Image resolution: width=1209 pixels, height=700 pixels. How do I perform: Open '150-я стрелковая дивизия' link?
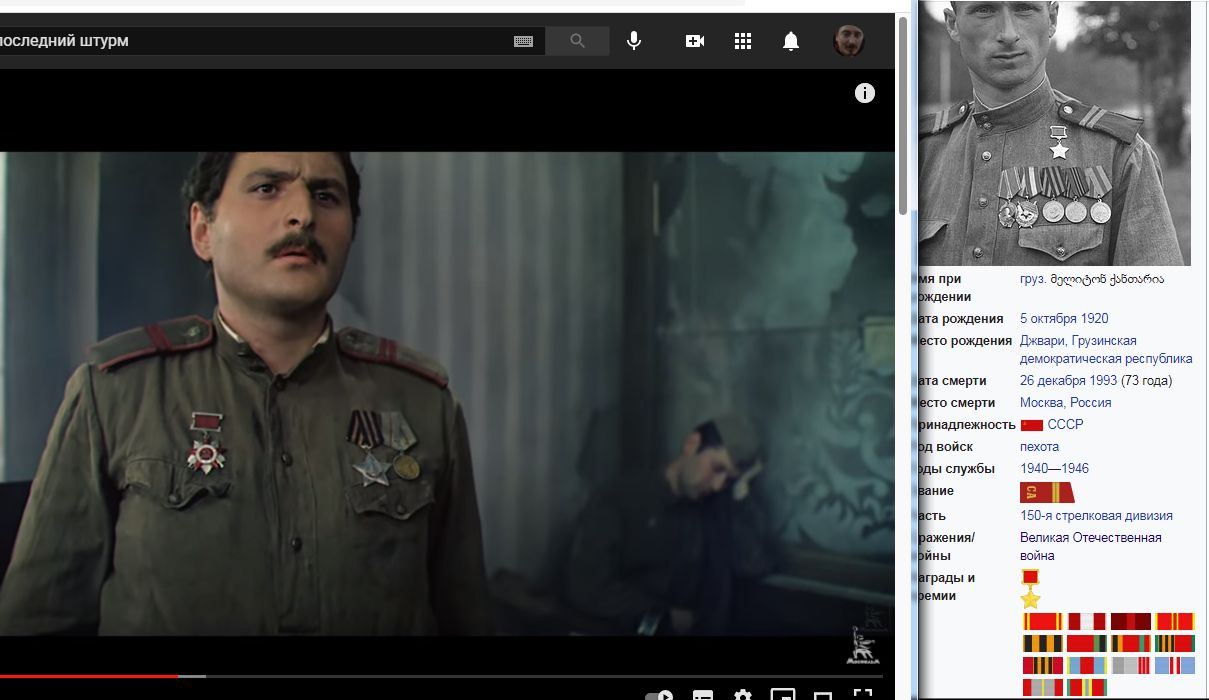1096,516
